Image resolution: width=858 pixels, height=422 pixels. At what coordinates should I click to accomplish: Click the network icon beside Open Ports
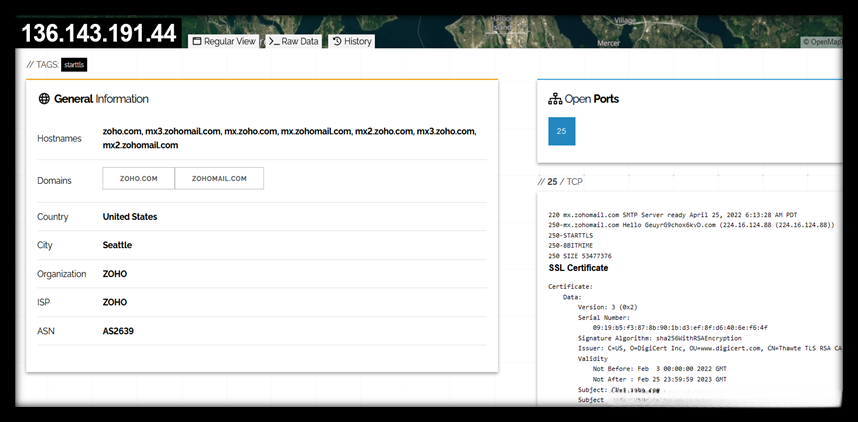(555, 99)
